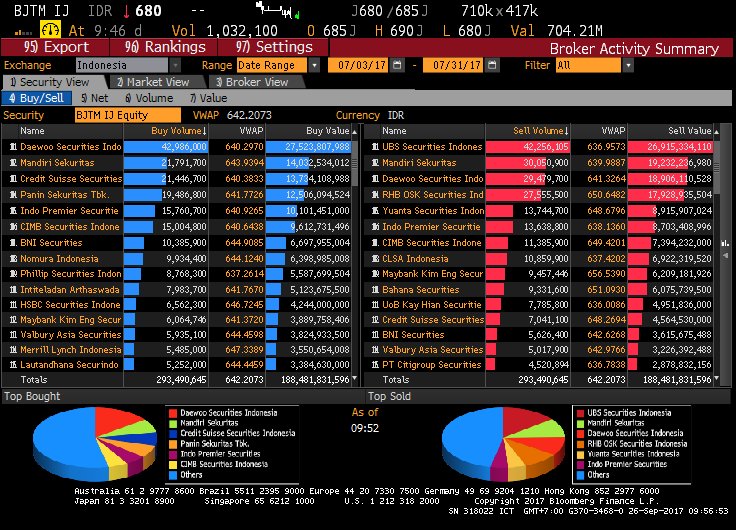Switch to the Market View tab
Screen dimensions: 736x530
[152, 82]
